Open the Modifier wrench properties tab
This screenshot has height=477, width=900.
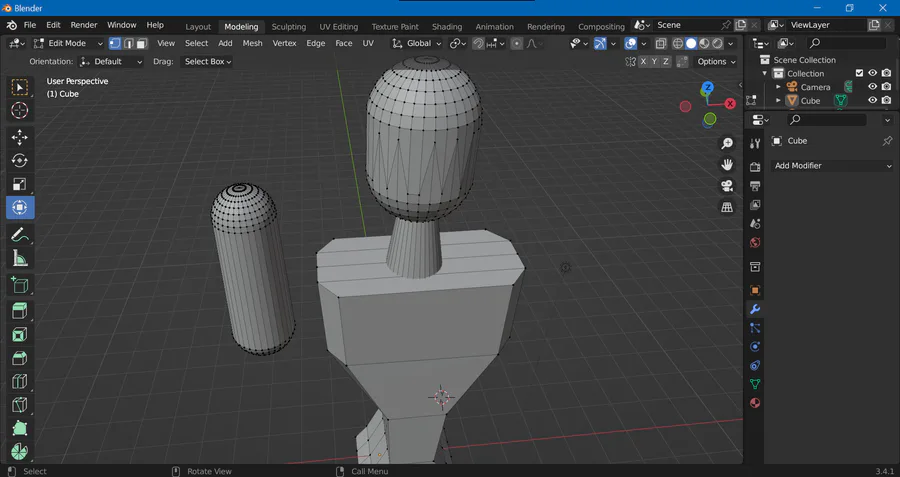755,309
